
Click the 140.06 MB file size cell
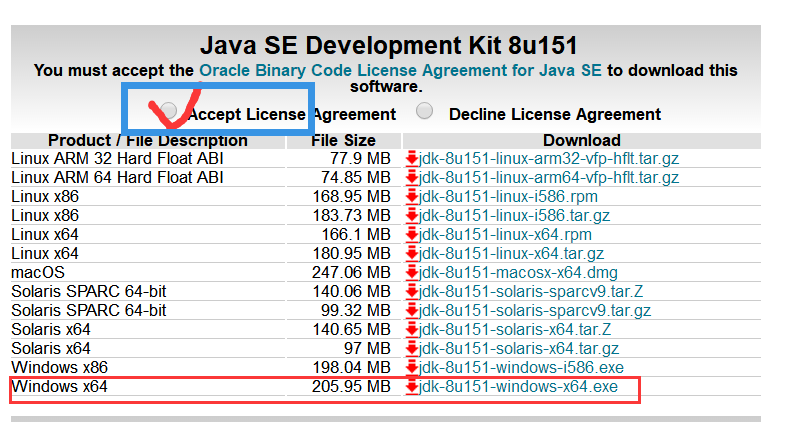tap(352, 292)
